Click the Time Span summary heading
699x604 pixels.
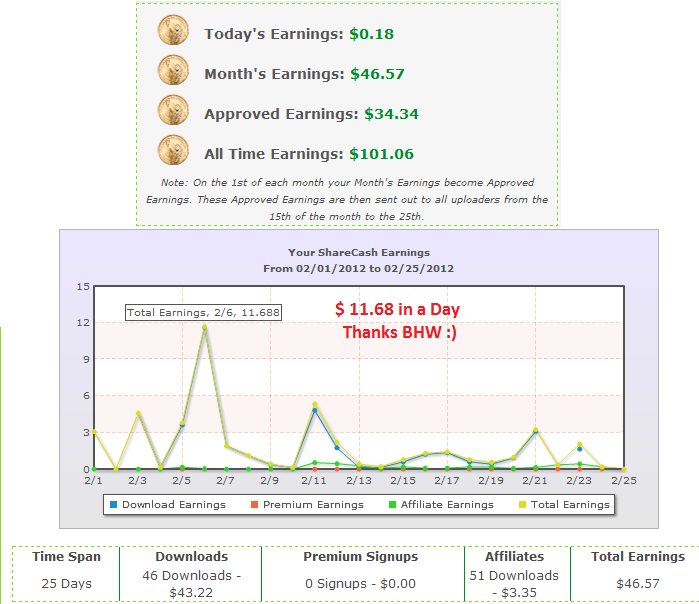(x=66, y=556)
